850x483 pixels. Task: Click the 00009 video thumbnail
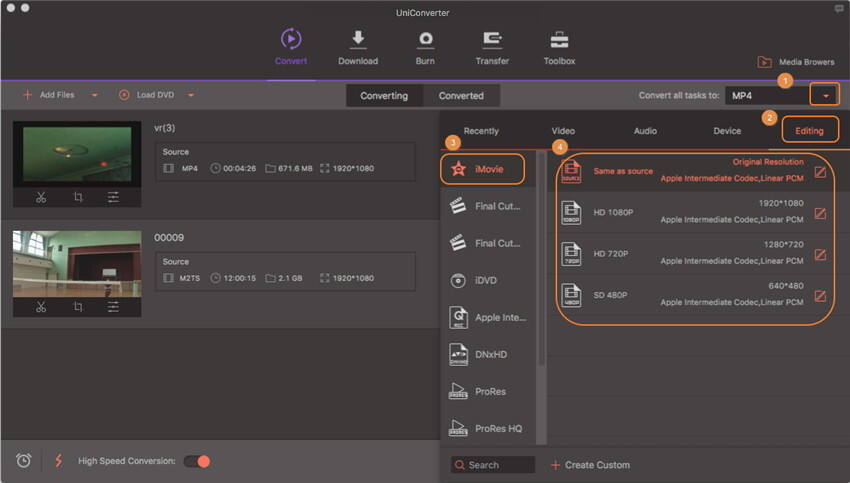77,264
